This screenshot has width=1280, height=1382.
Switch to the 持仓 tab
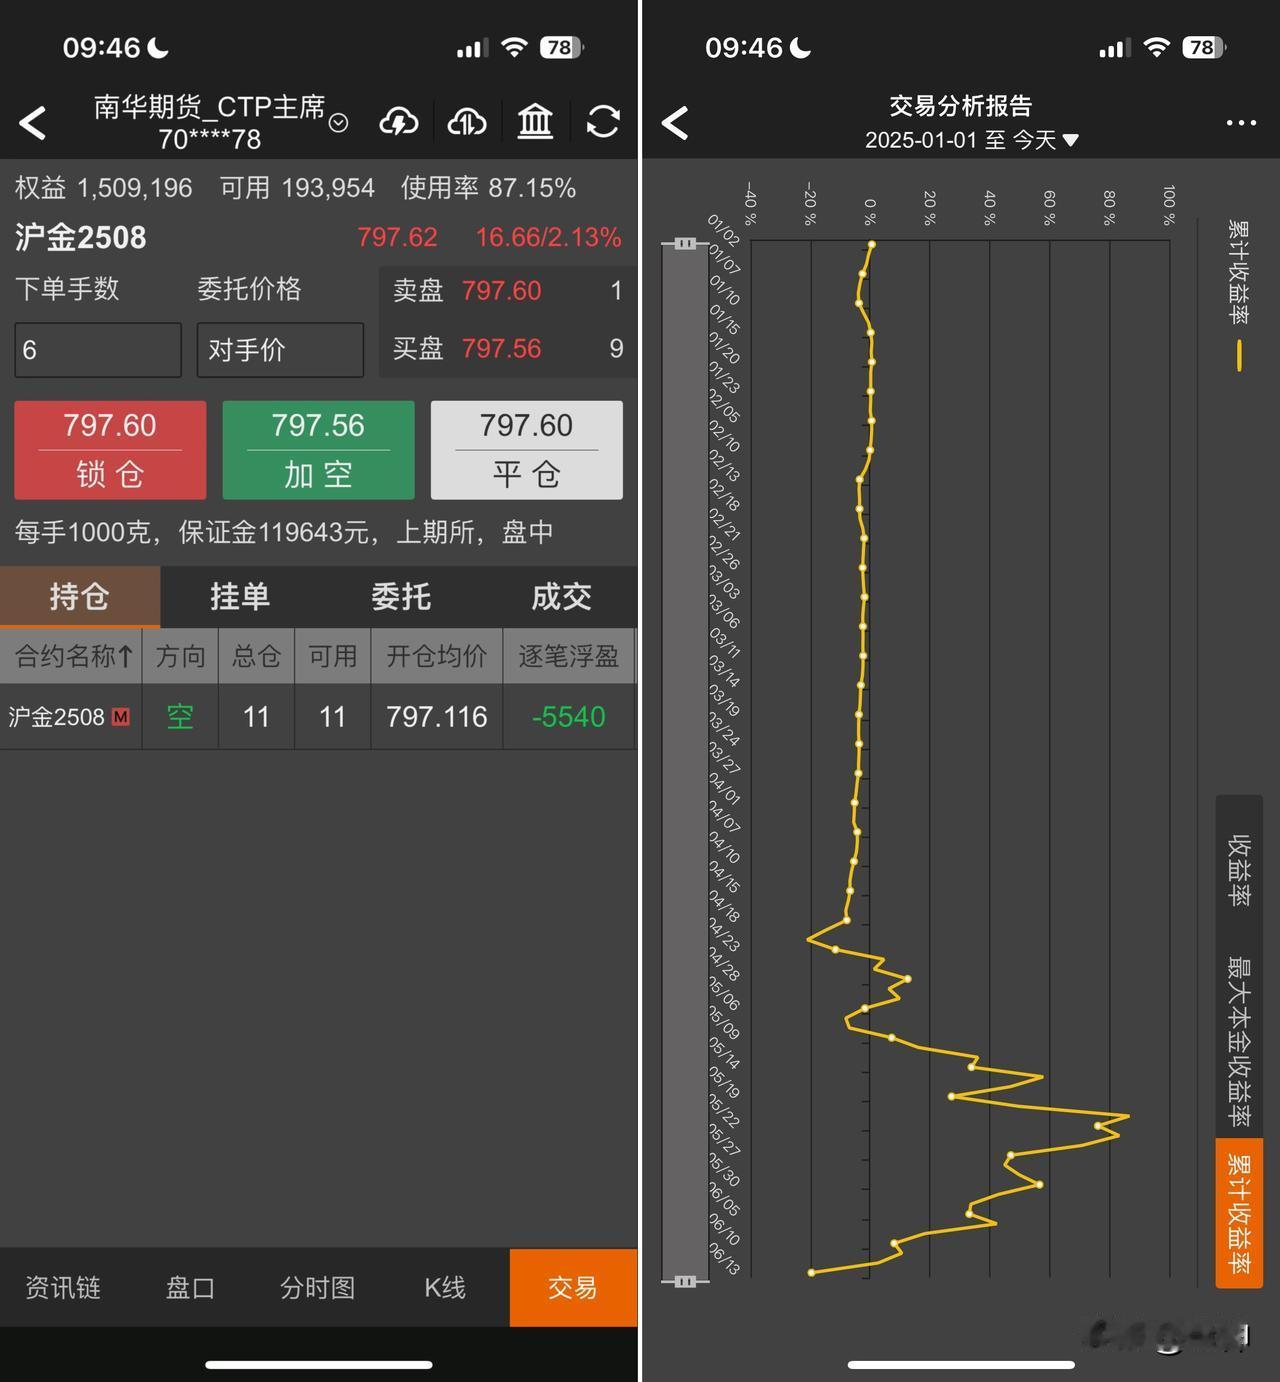point(80,596)
